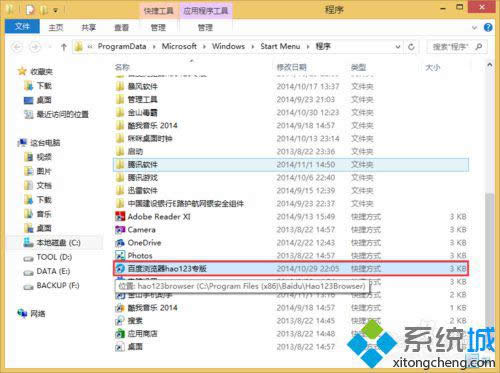Select the Camera shortcut icon
The height and width of the screenshot is (373, 500).
click(120, 230)
